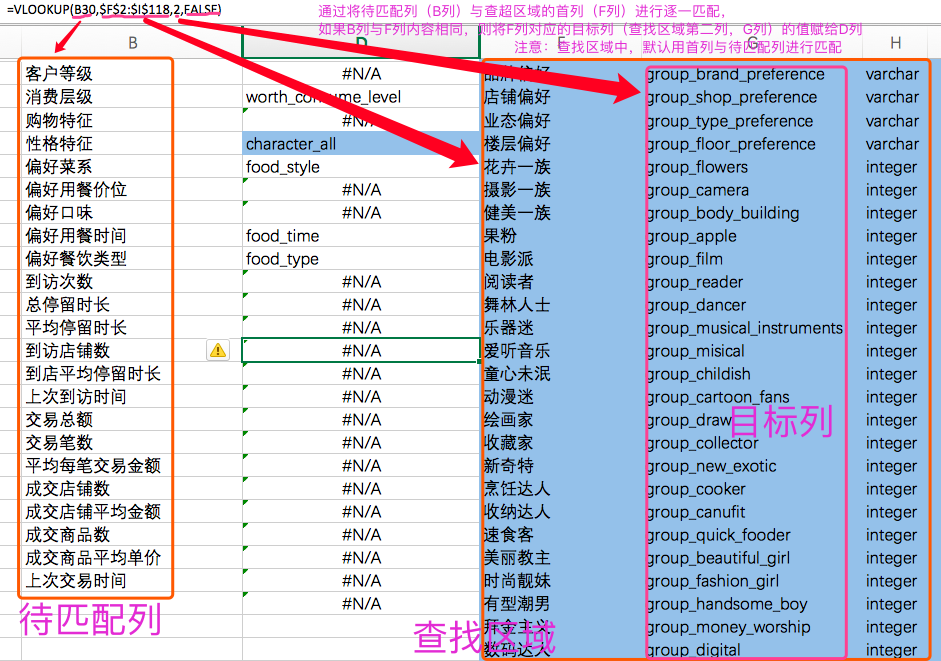Click the 楼层偏好 cell
Screen dimensions: 941x661
562,143
